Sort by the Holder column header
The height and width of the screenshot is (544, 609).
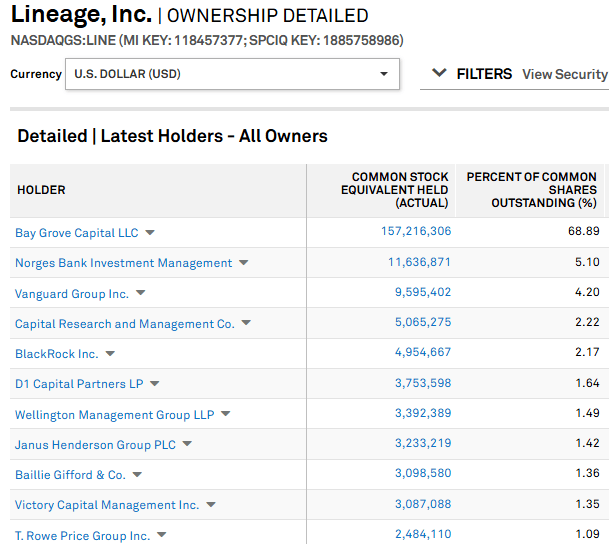tap(42, 190)
